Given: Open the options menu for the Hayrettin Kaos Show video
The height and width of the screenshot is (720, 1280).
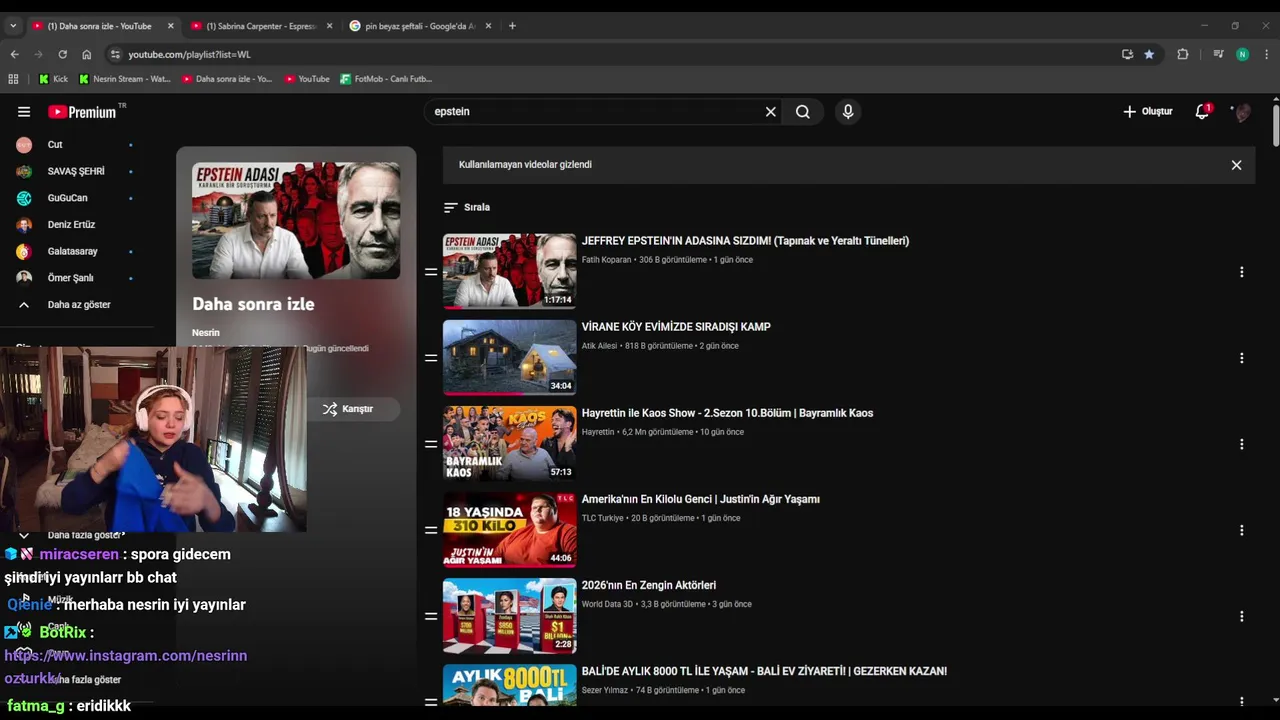Looking at the screenshot, I should coord(1241,444).
